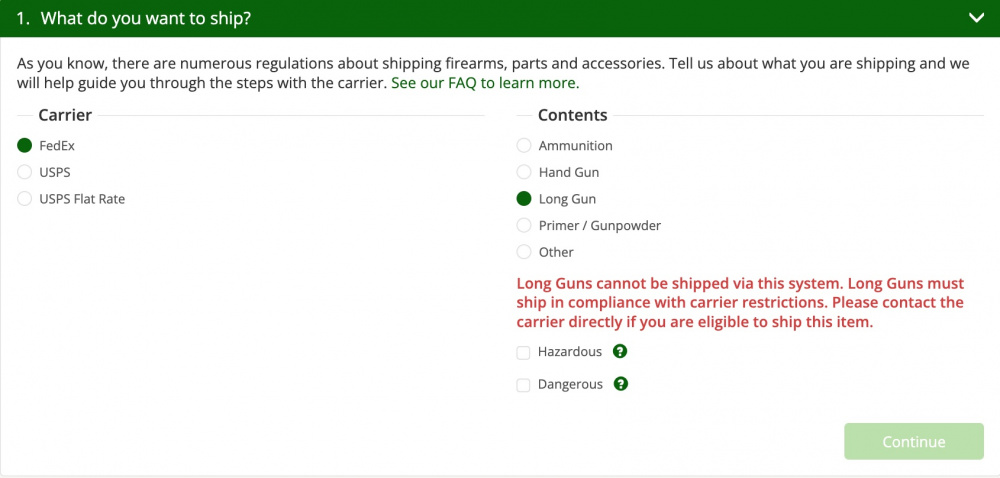Viewport: 1000px width, 478px height.
Task: Click the introductory regulations paragraph text
Action: (493, 73)
